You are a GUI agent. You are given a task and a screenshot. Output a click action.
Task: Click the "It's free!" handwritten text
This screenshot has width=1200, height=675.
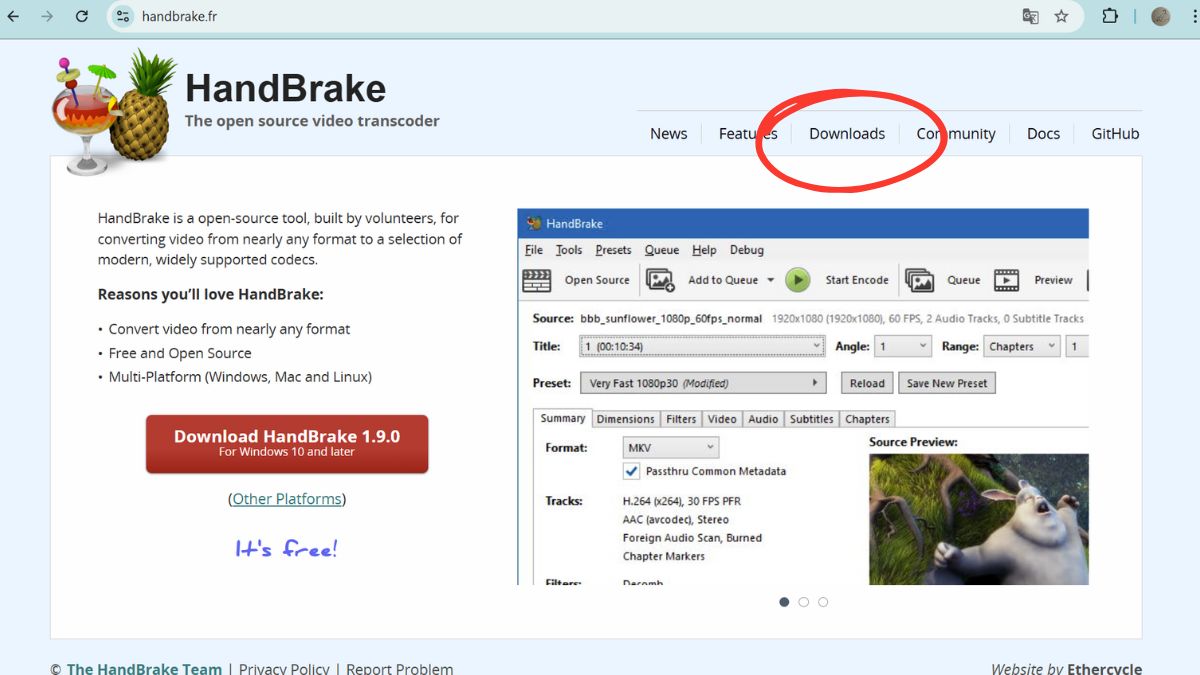[x=287, y=549]
